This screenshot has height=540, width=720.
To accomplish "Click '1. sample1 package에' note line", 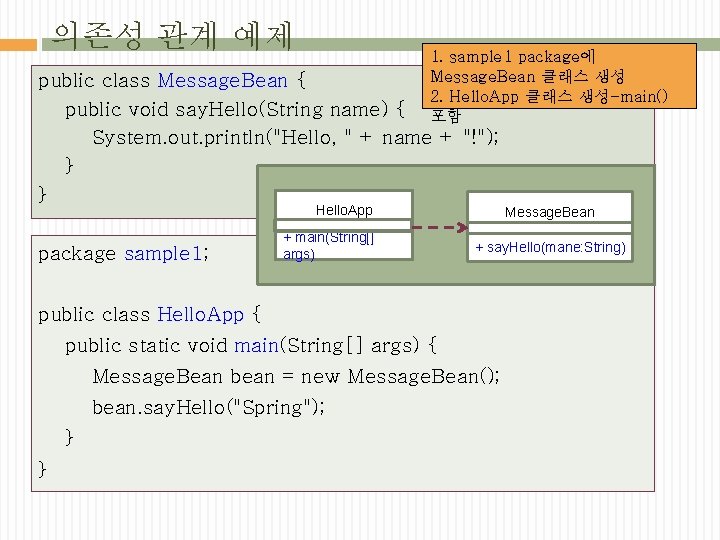I will (513, 57).
